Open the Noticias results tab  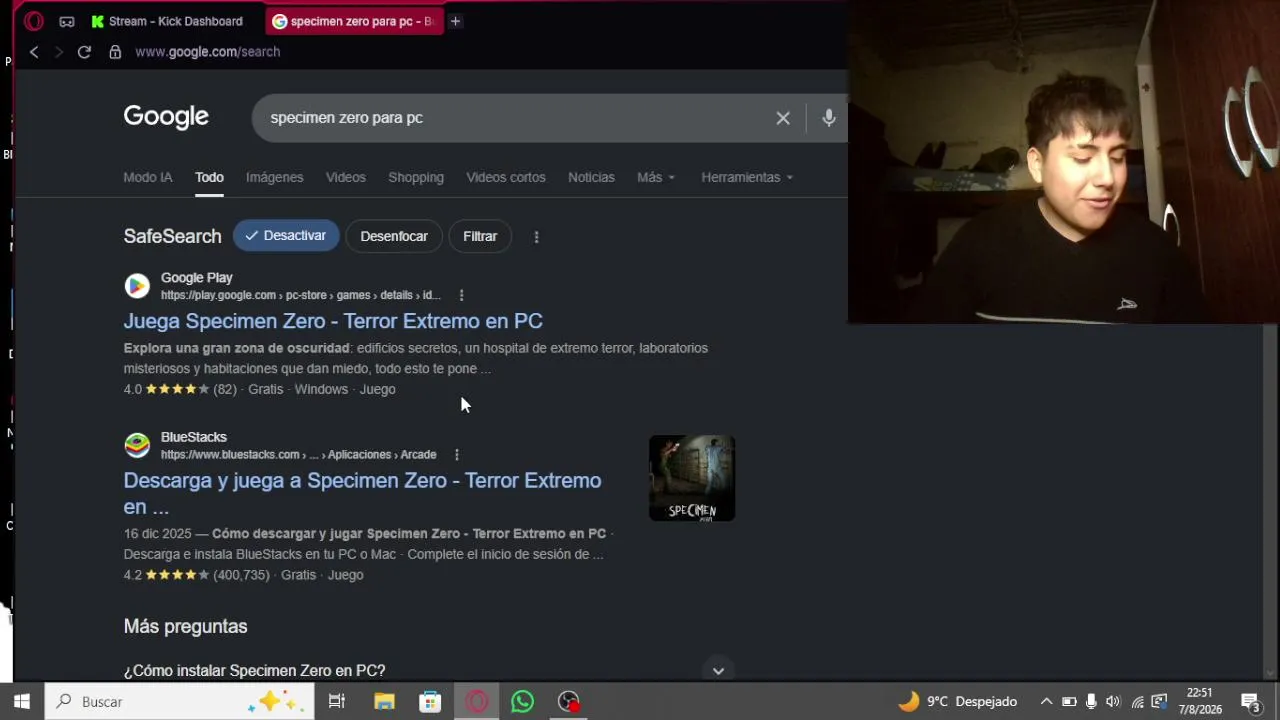(591, 177)
